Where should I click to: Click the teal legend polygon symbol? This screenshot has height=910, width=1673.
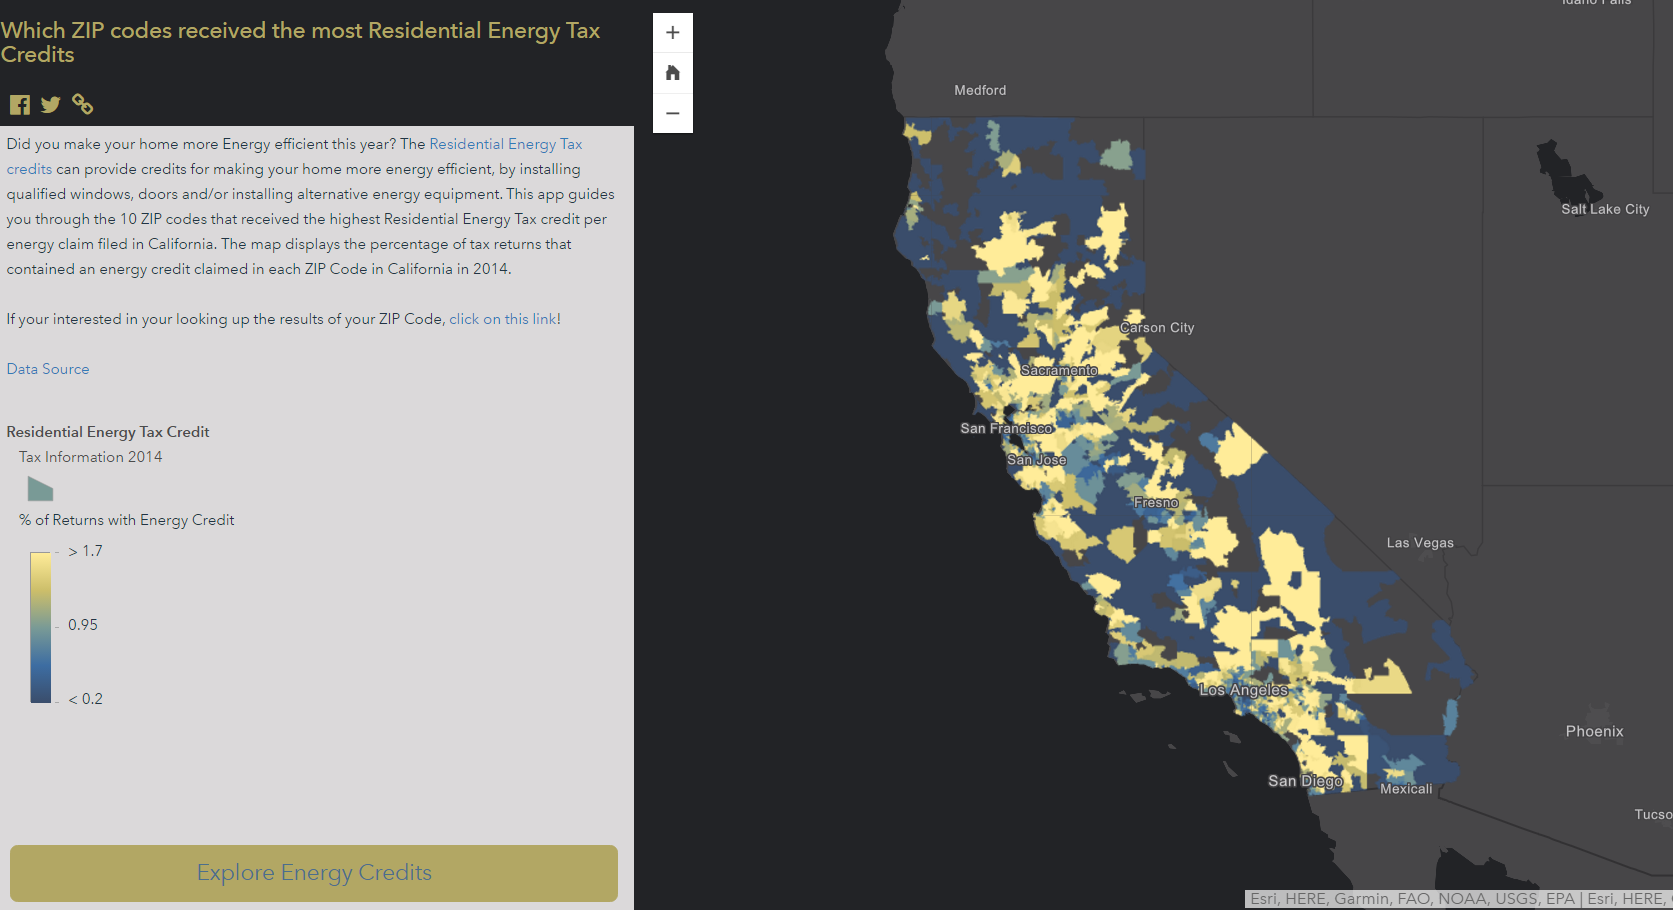tap(40, 489)
